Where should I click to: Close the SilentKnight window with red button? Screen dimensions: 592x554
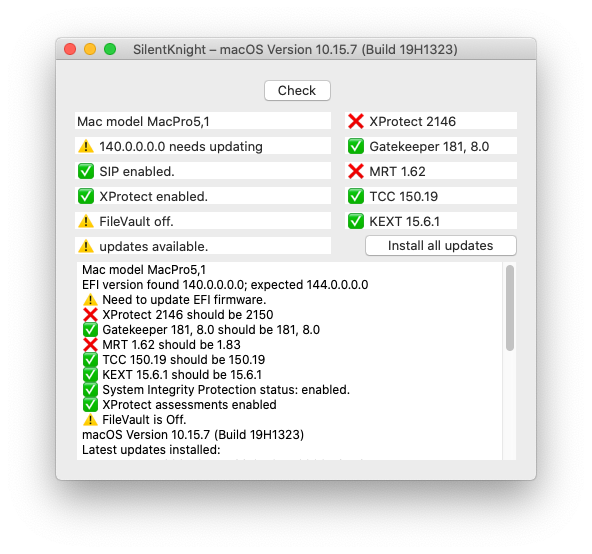[70, 49]
